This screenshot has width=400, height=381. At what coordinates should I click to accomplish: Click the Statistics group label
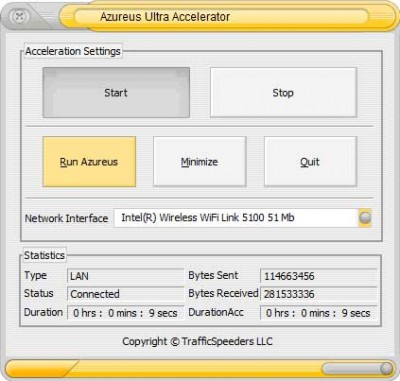click(44, 255)
